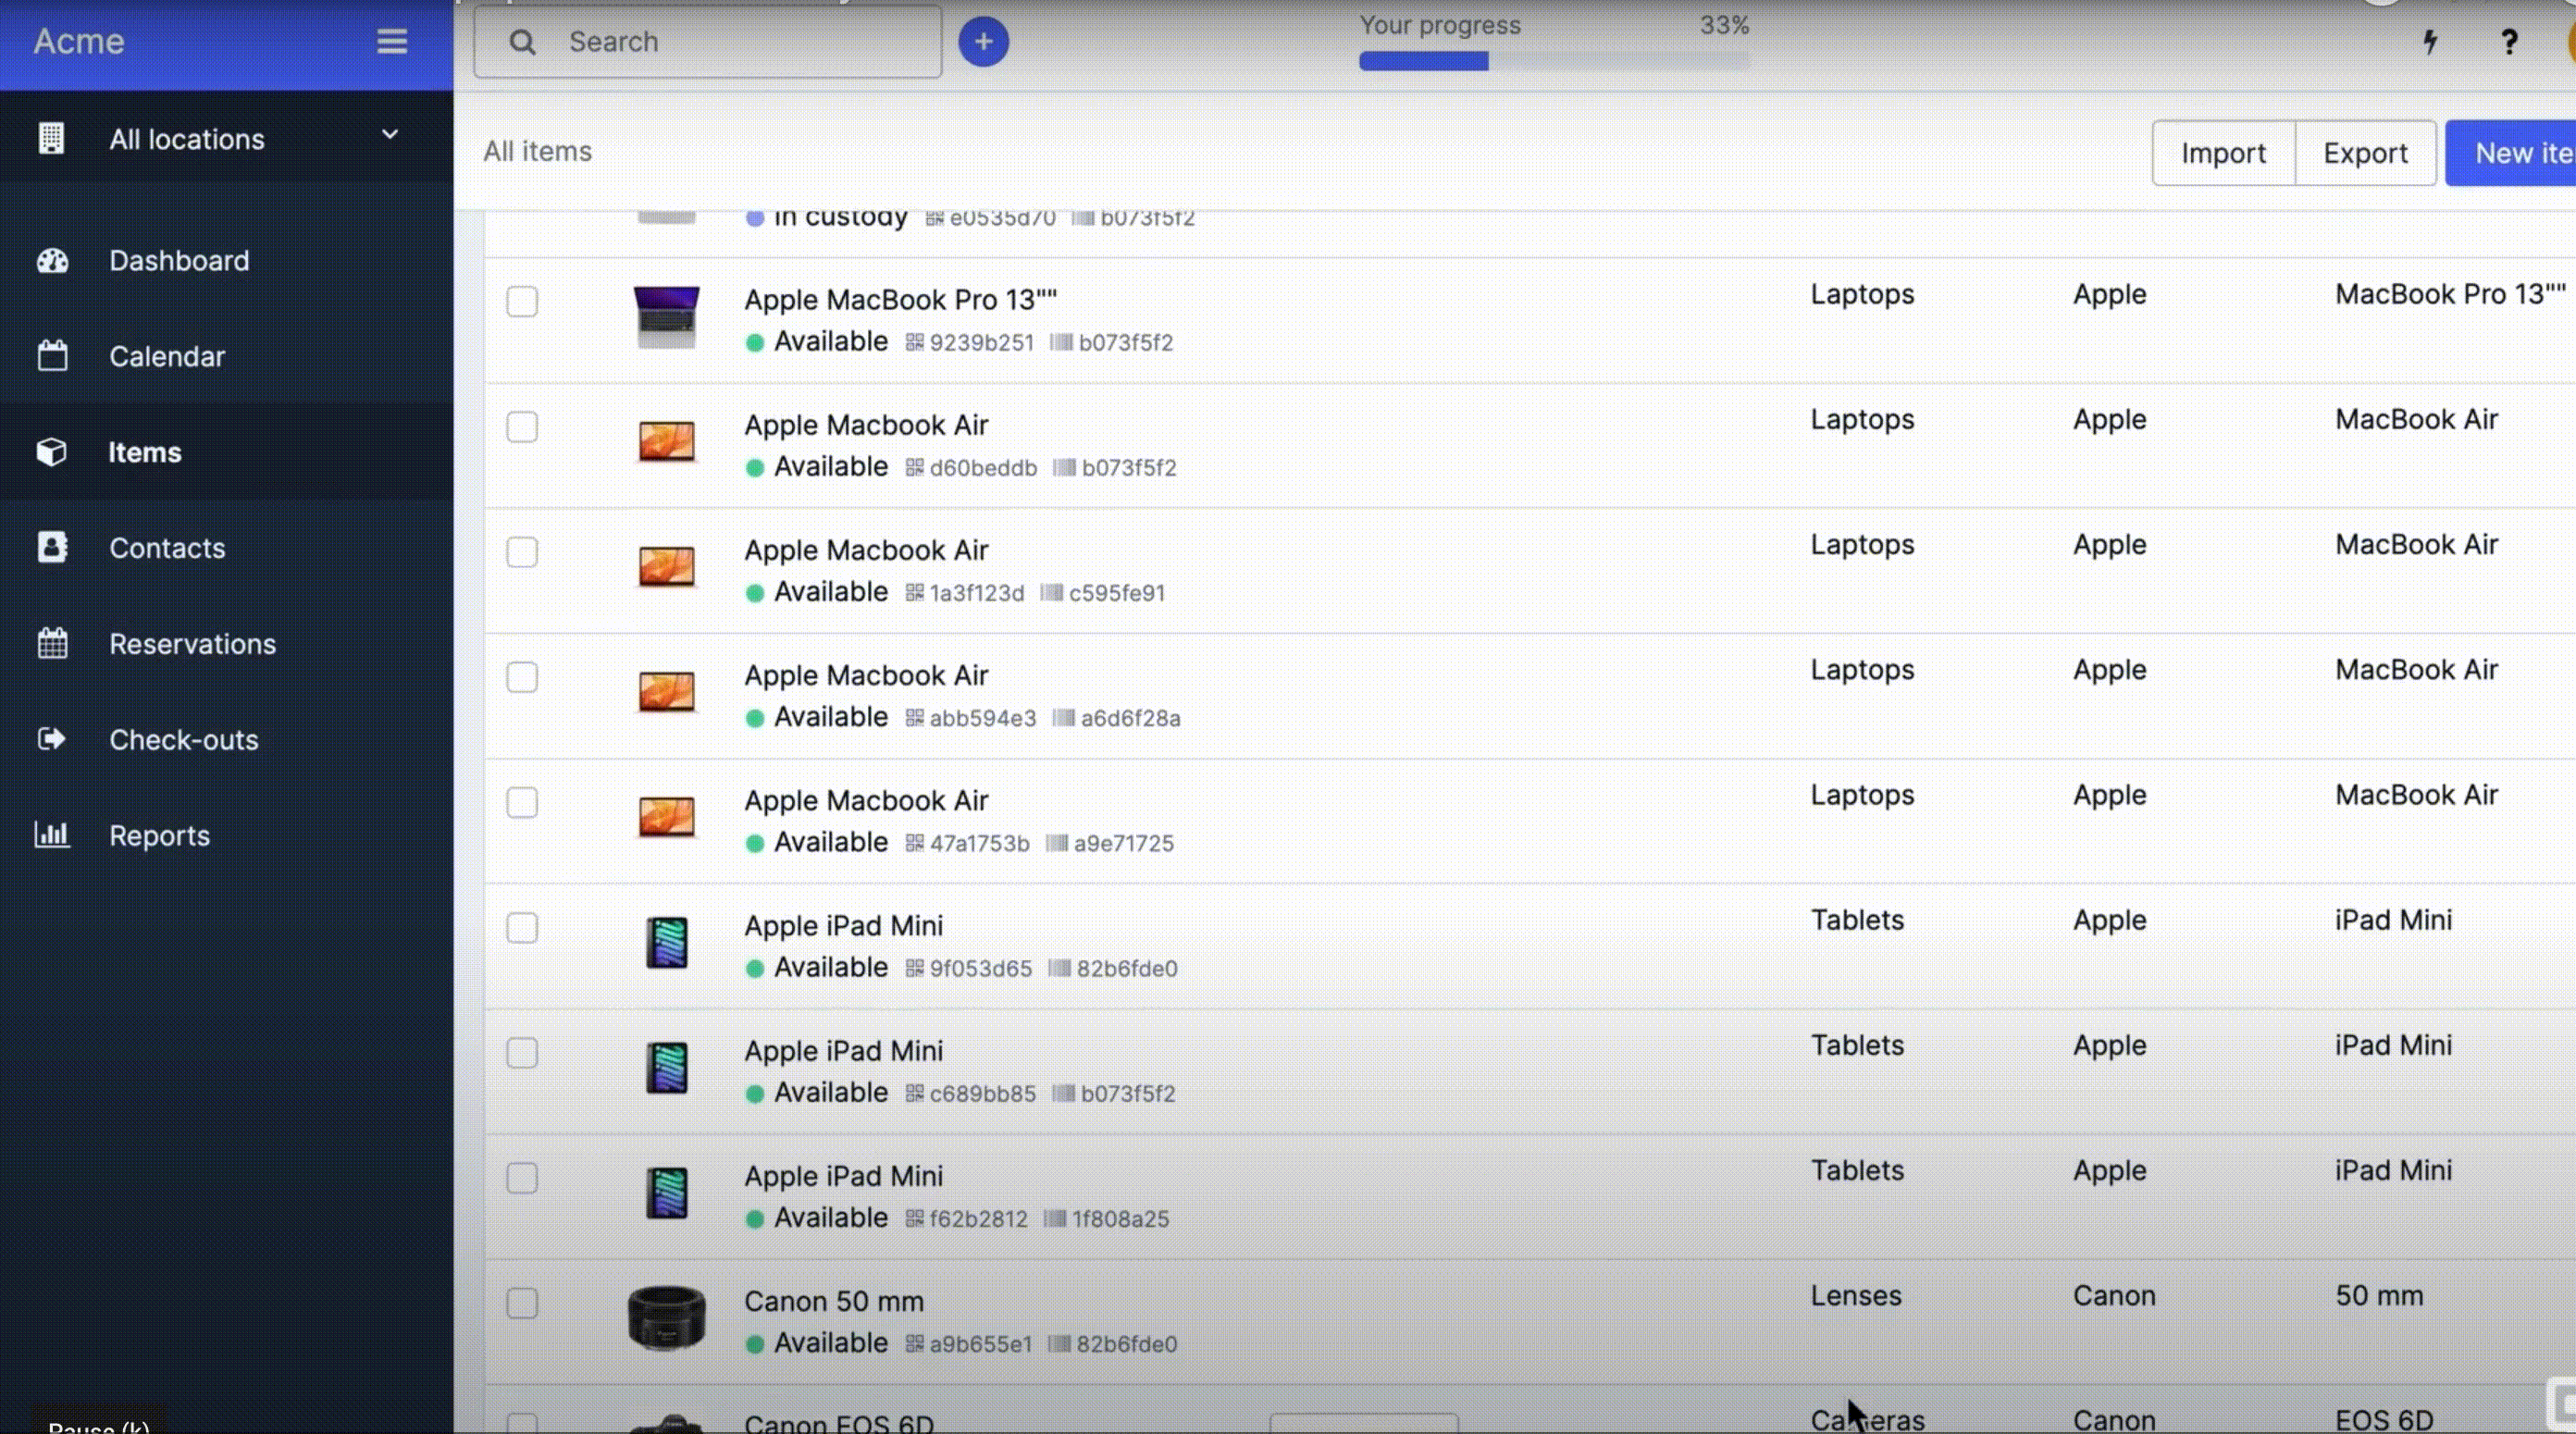Navigate to Reservations section
Screen dimensions: 2576x1434
pyautogui.click(x=192, y=645)
